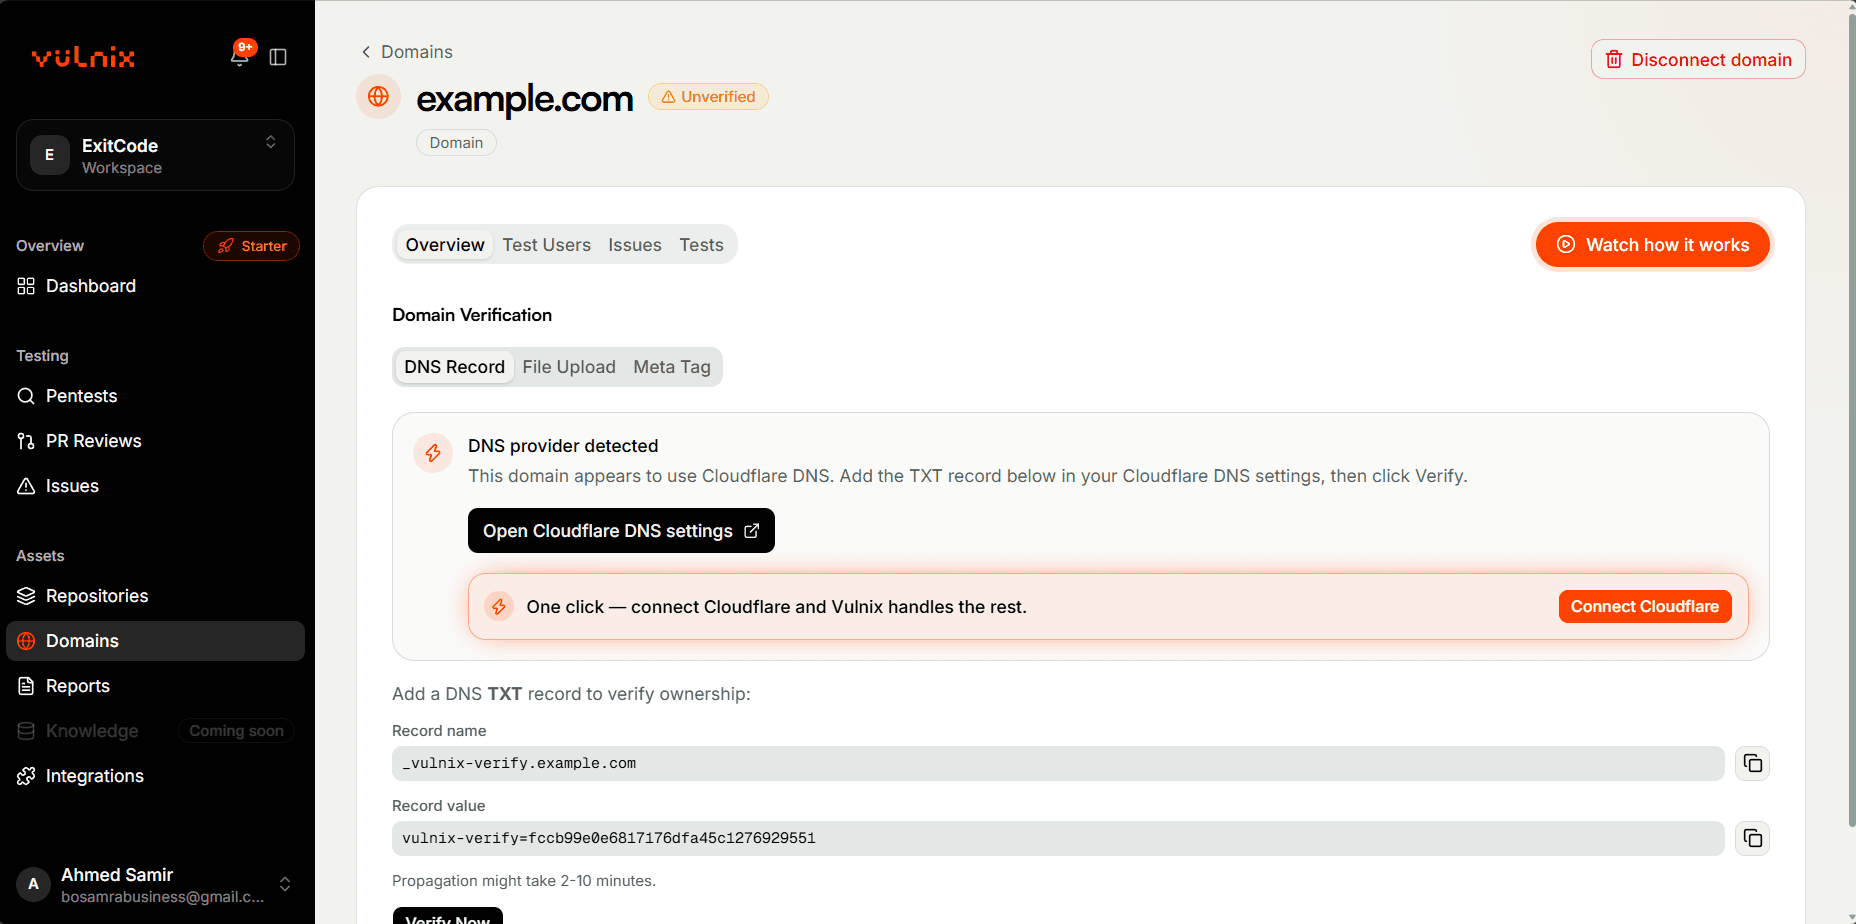Click Verify Now button
The image size is (1856, 924).
point(448,916)
